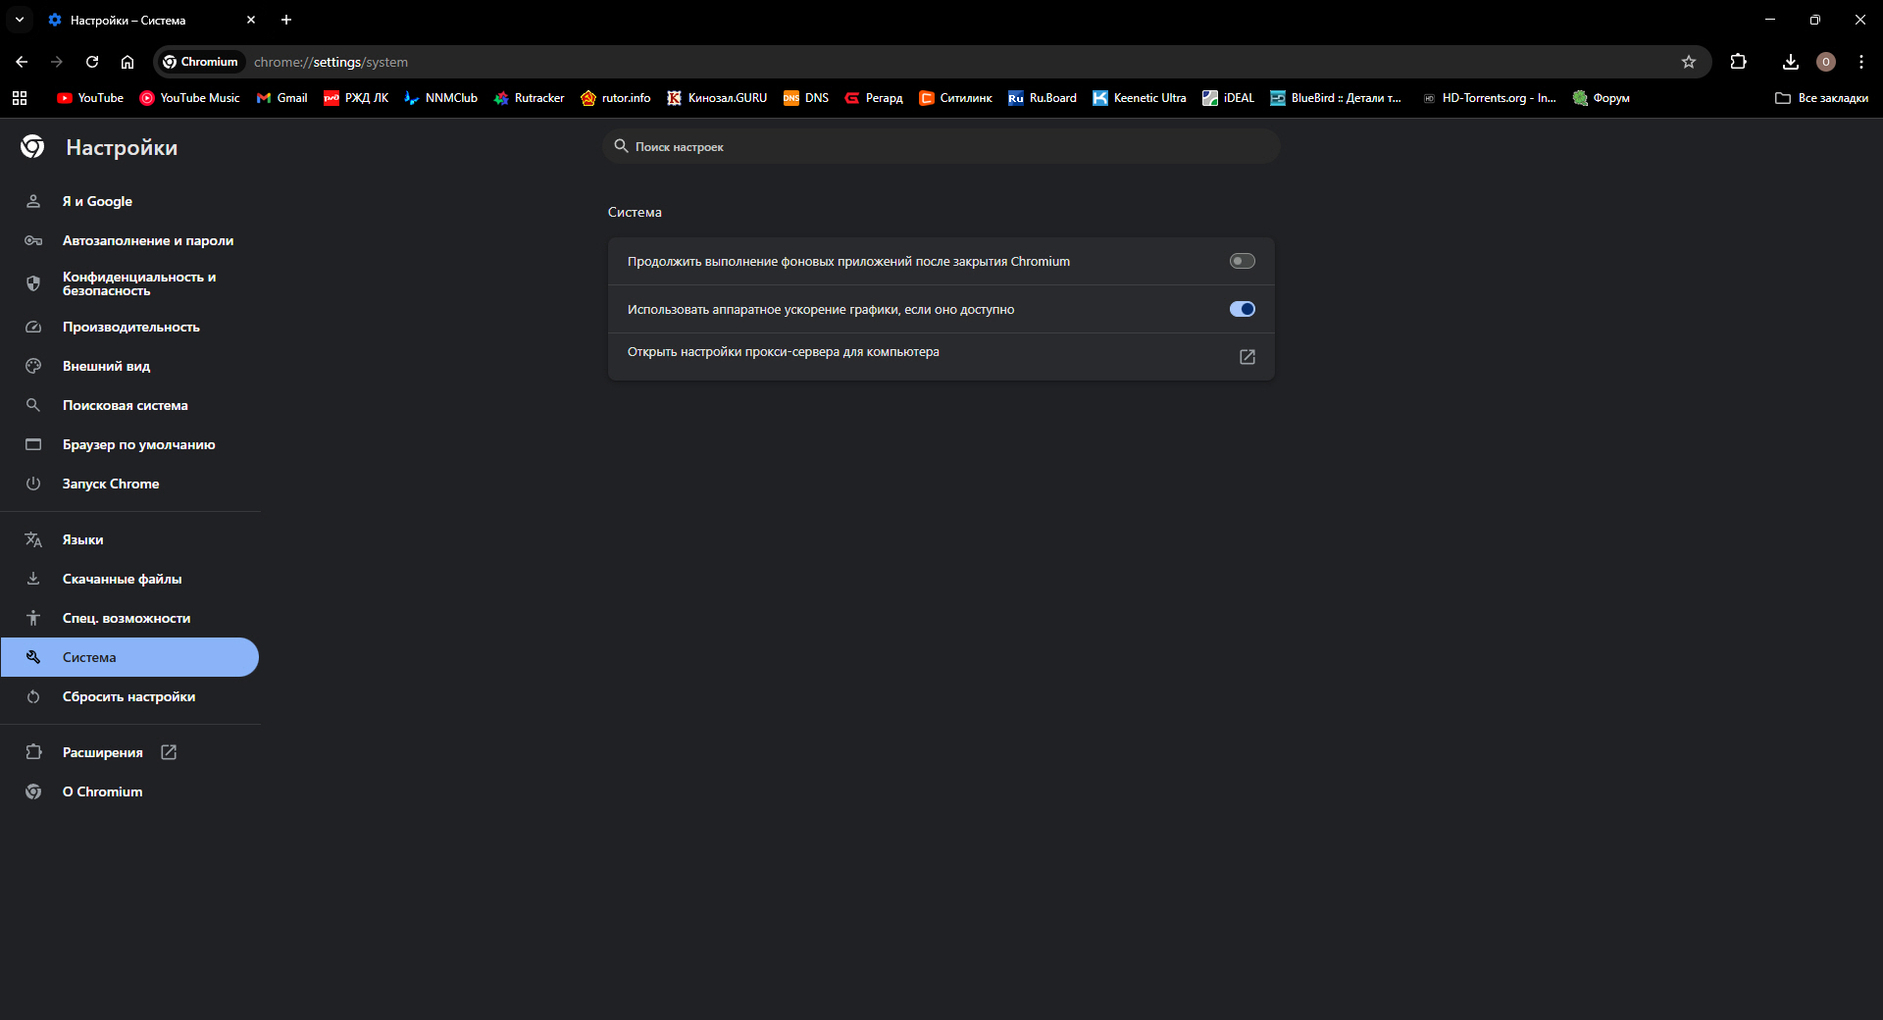Select Запуск Chrome in sidebar
The width and height of the screenshot is (1883, 1020).
pyautogui.click(x=130, y=483)
